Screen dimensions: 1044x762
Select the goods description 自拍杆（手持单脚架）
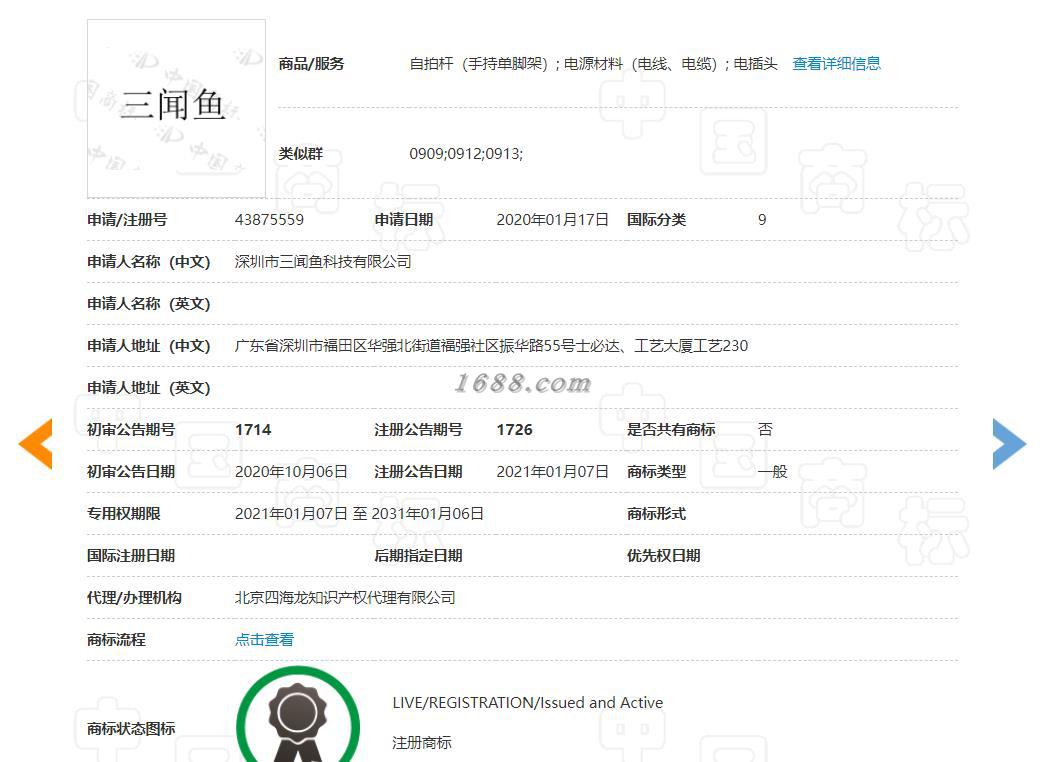(x=479, y=64)
